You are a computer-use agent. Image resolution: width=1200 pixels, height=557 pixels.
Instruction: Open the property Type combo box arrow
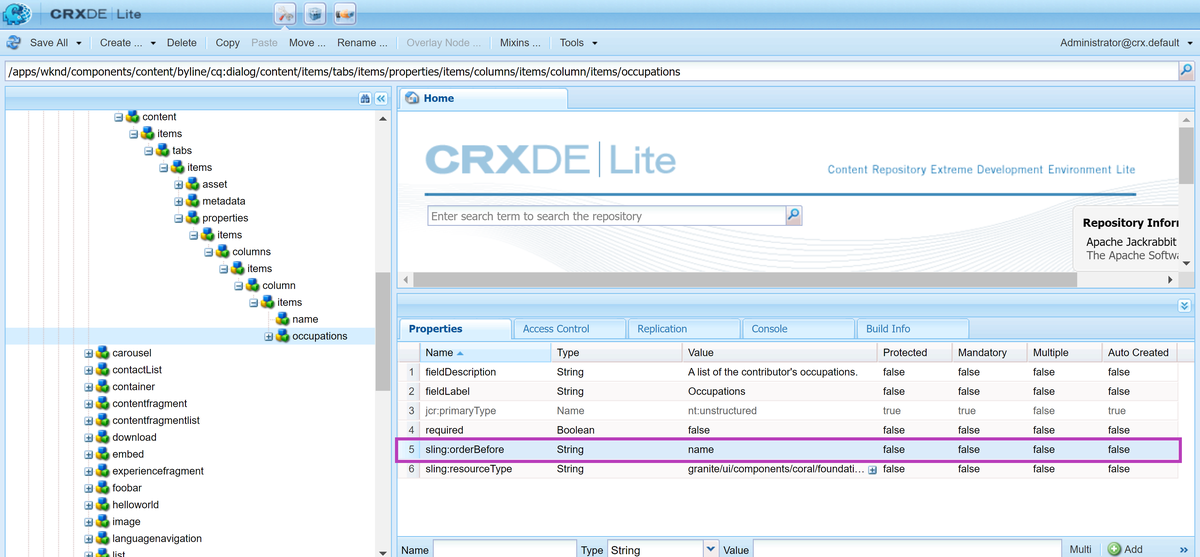click(x=710, y=549)
